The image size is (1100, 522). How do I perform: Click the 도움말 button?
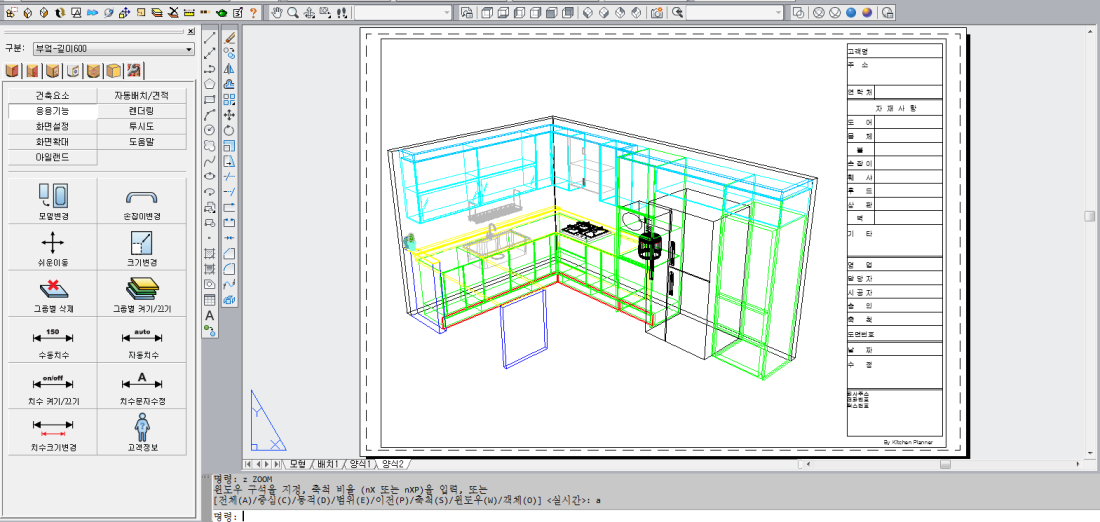pyautogui.click(x=142, y=142)
